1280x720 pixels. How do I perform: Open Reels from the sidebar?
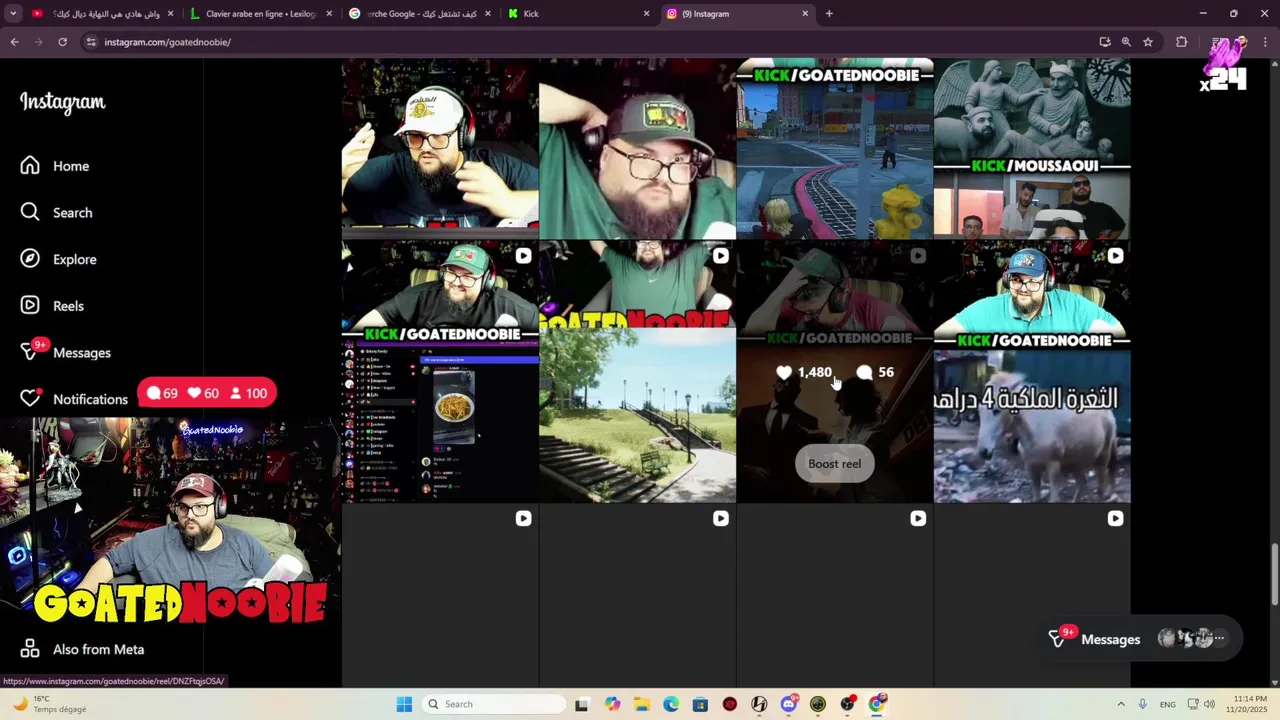[x=53, y=306]
